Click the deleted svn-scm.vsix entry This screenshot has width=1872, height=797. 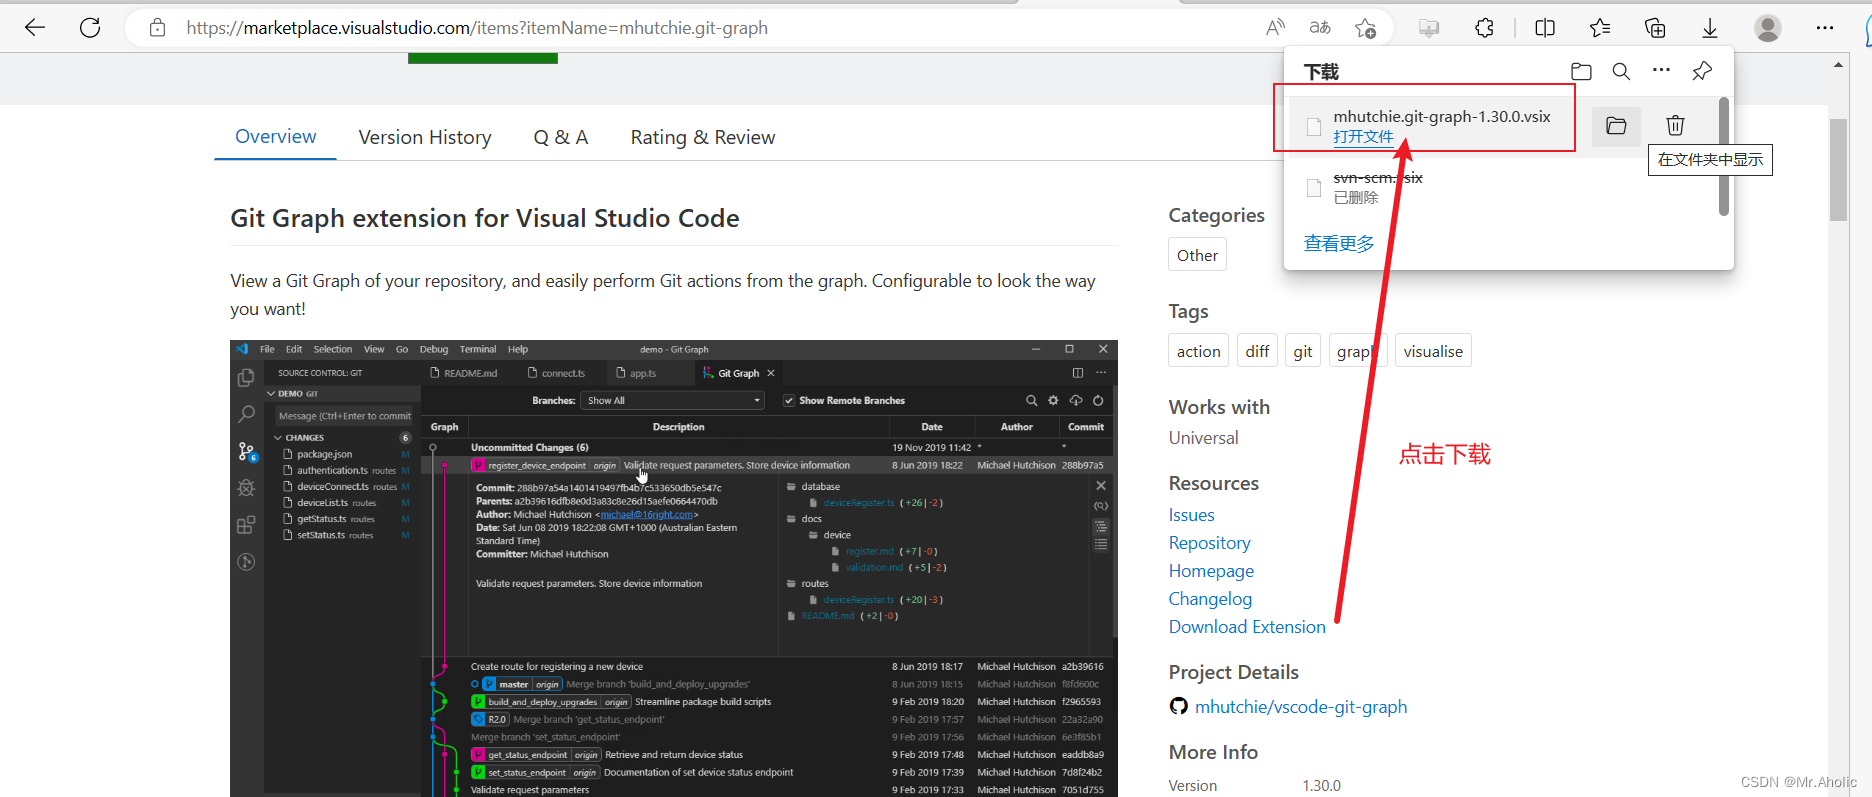pyautogui.click(x=1499, y=187)
